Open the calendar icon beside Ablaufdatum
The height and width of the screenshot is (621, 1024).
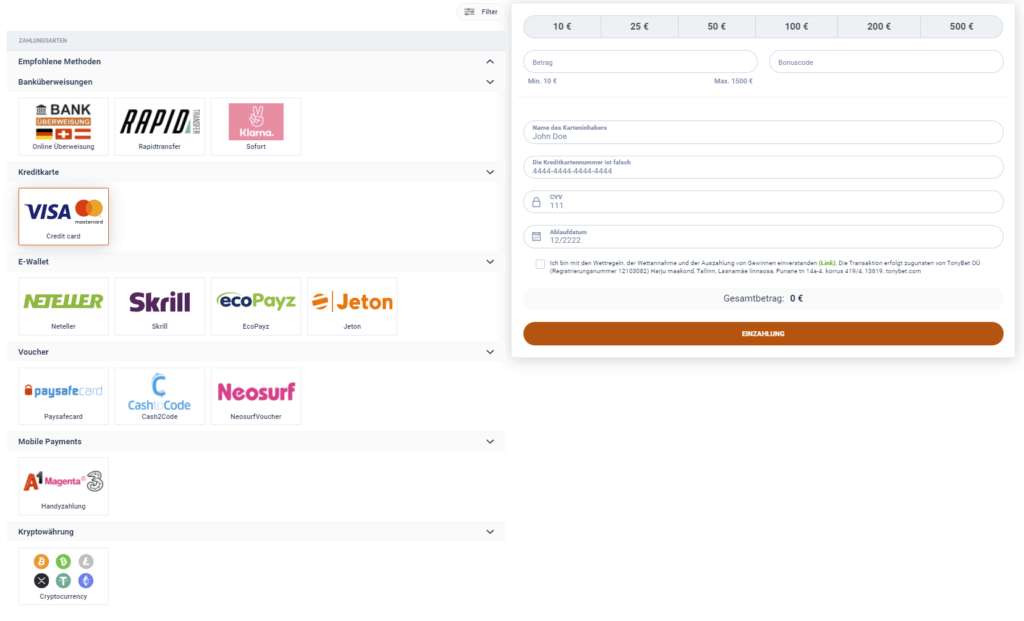[x=536, y=236]
